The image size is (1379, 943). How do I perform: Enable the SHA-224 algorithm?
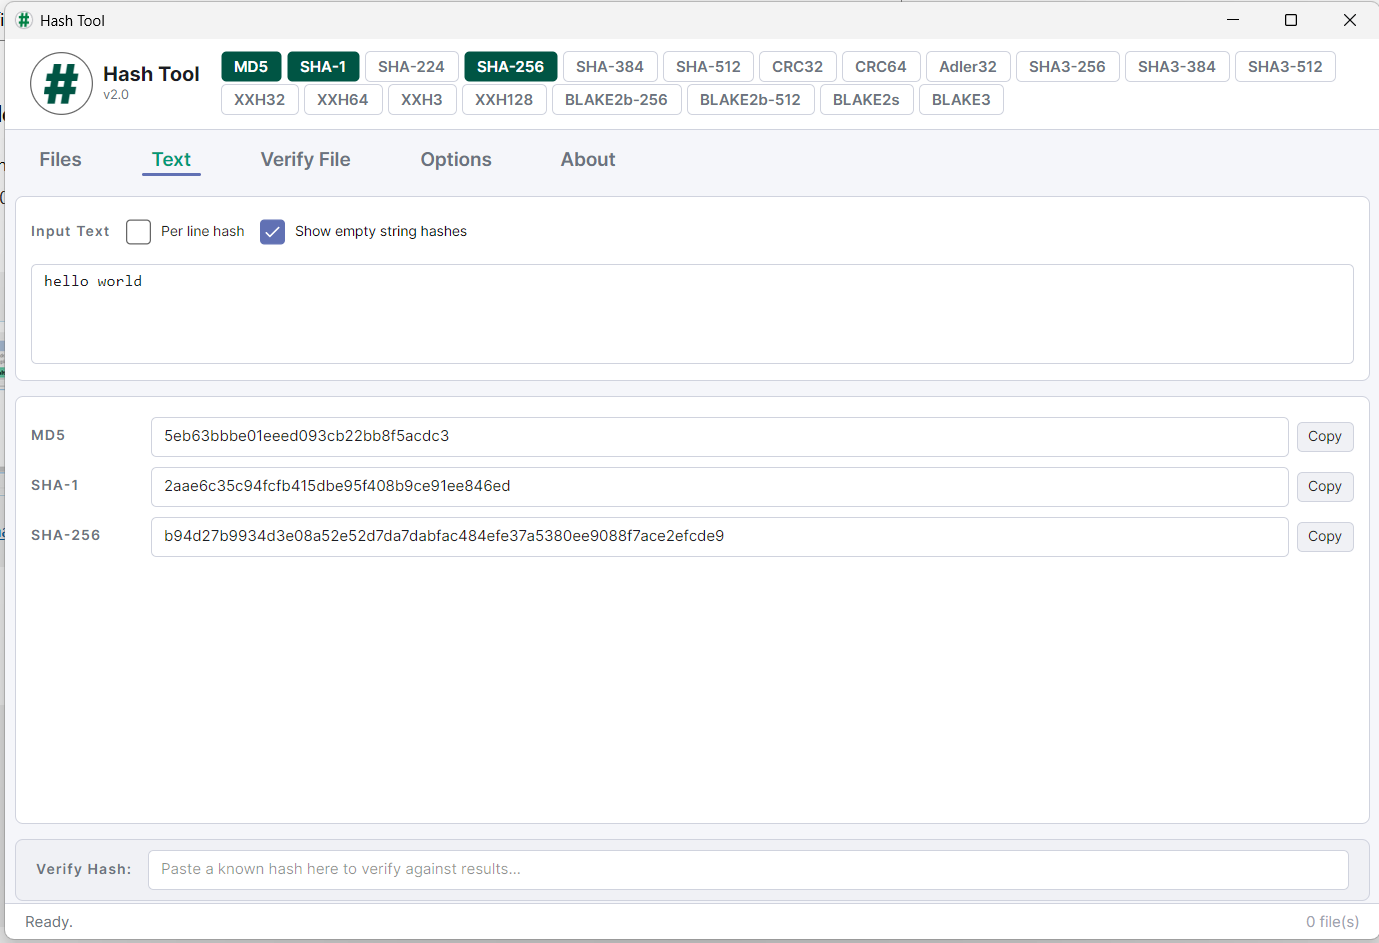411,66
